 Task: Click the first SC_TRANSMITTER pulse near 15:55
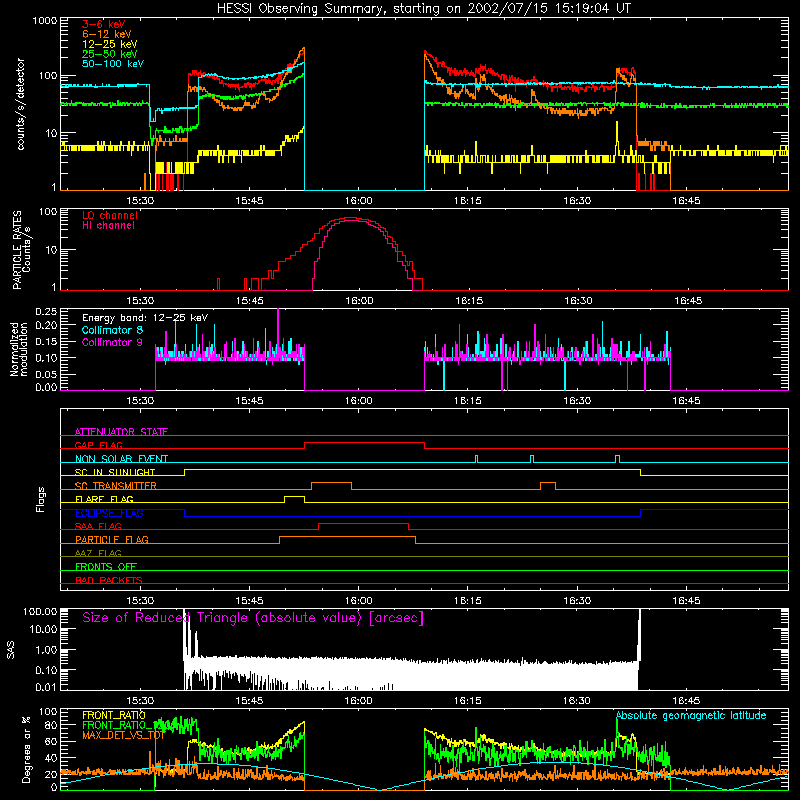(x=332, y=483)
